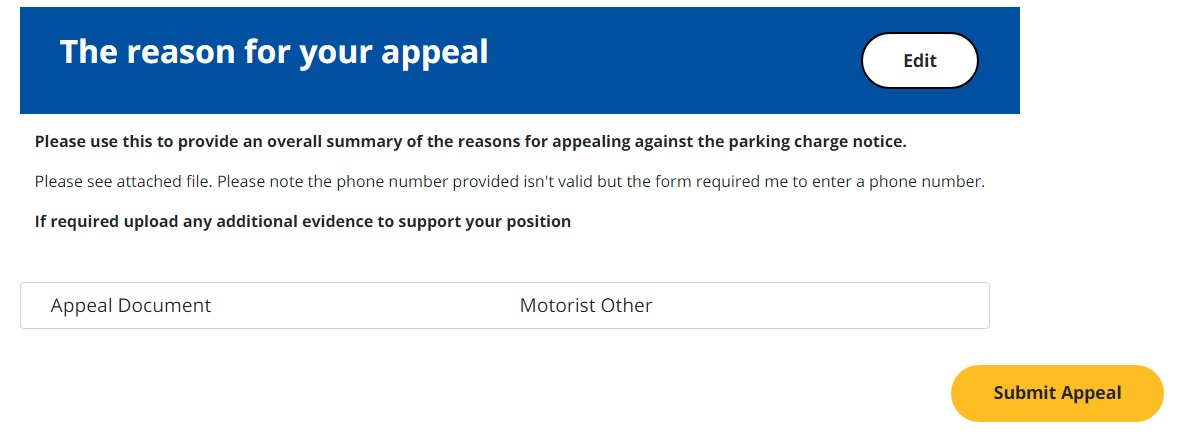This screenshot has height=436, width=1179.
Task: Select the Appeal Document entry
Action: (x=131, y=306)
